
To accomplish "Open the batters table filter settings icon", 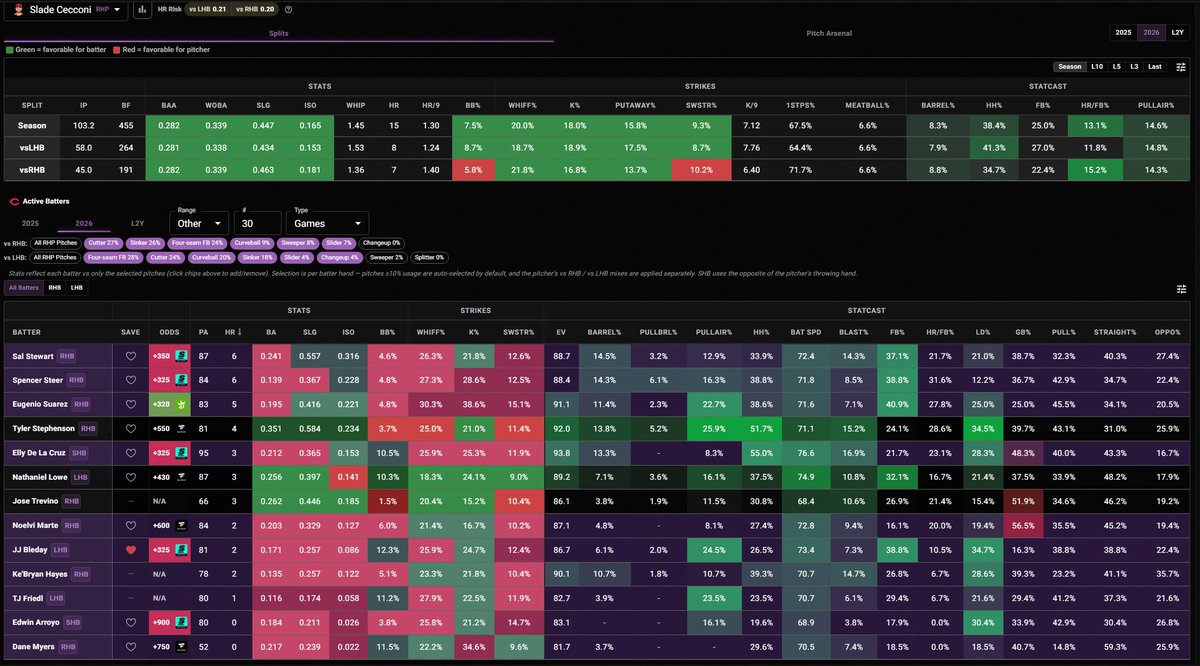I will (x=1181, y=288).
